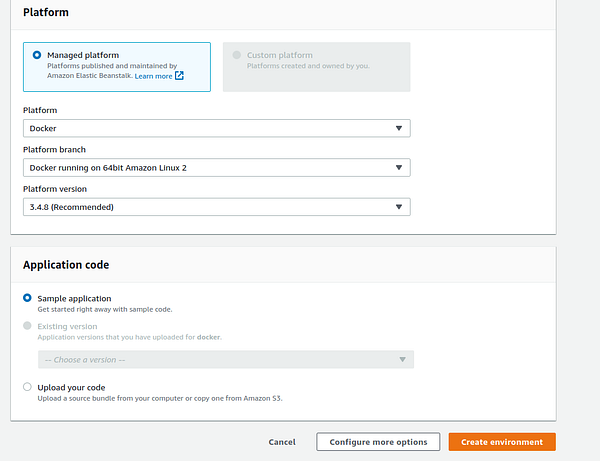The image size is (600, 461).
Task: Click the Learn more link
Action: click(153, 76)
